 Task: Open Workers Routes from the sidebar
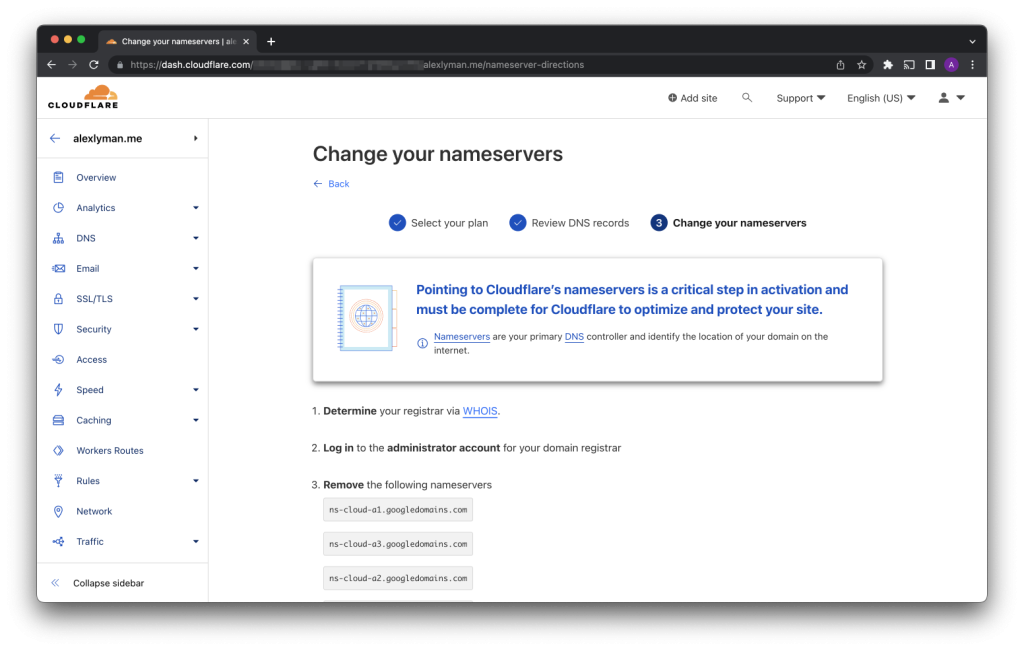point(109,451)
